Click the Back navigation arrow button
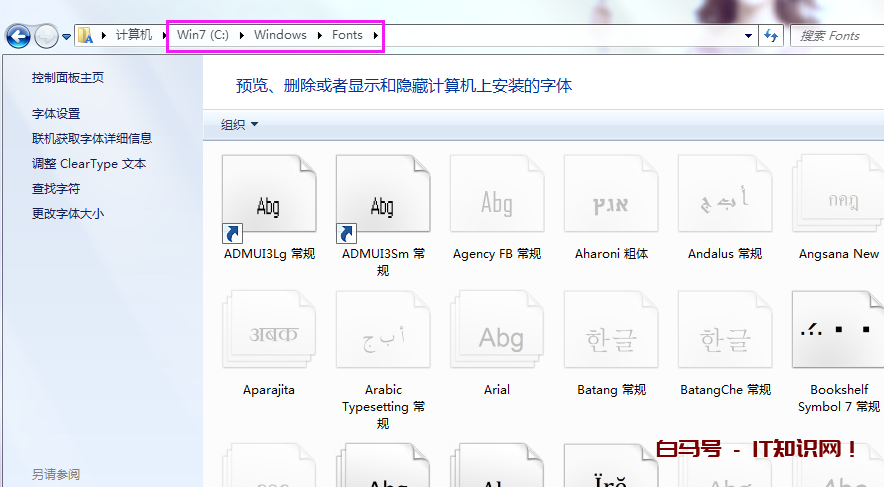 click(x=17, y=37)
